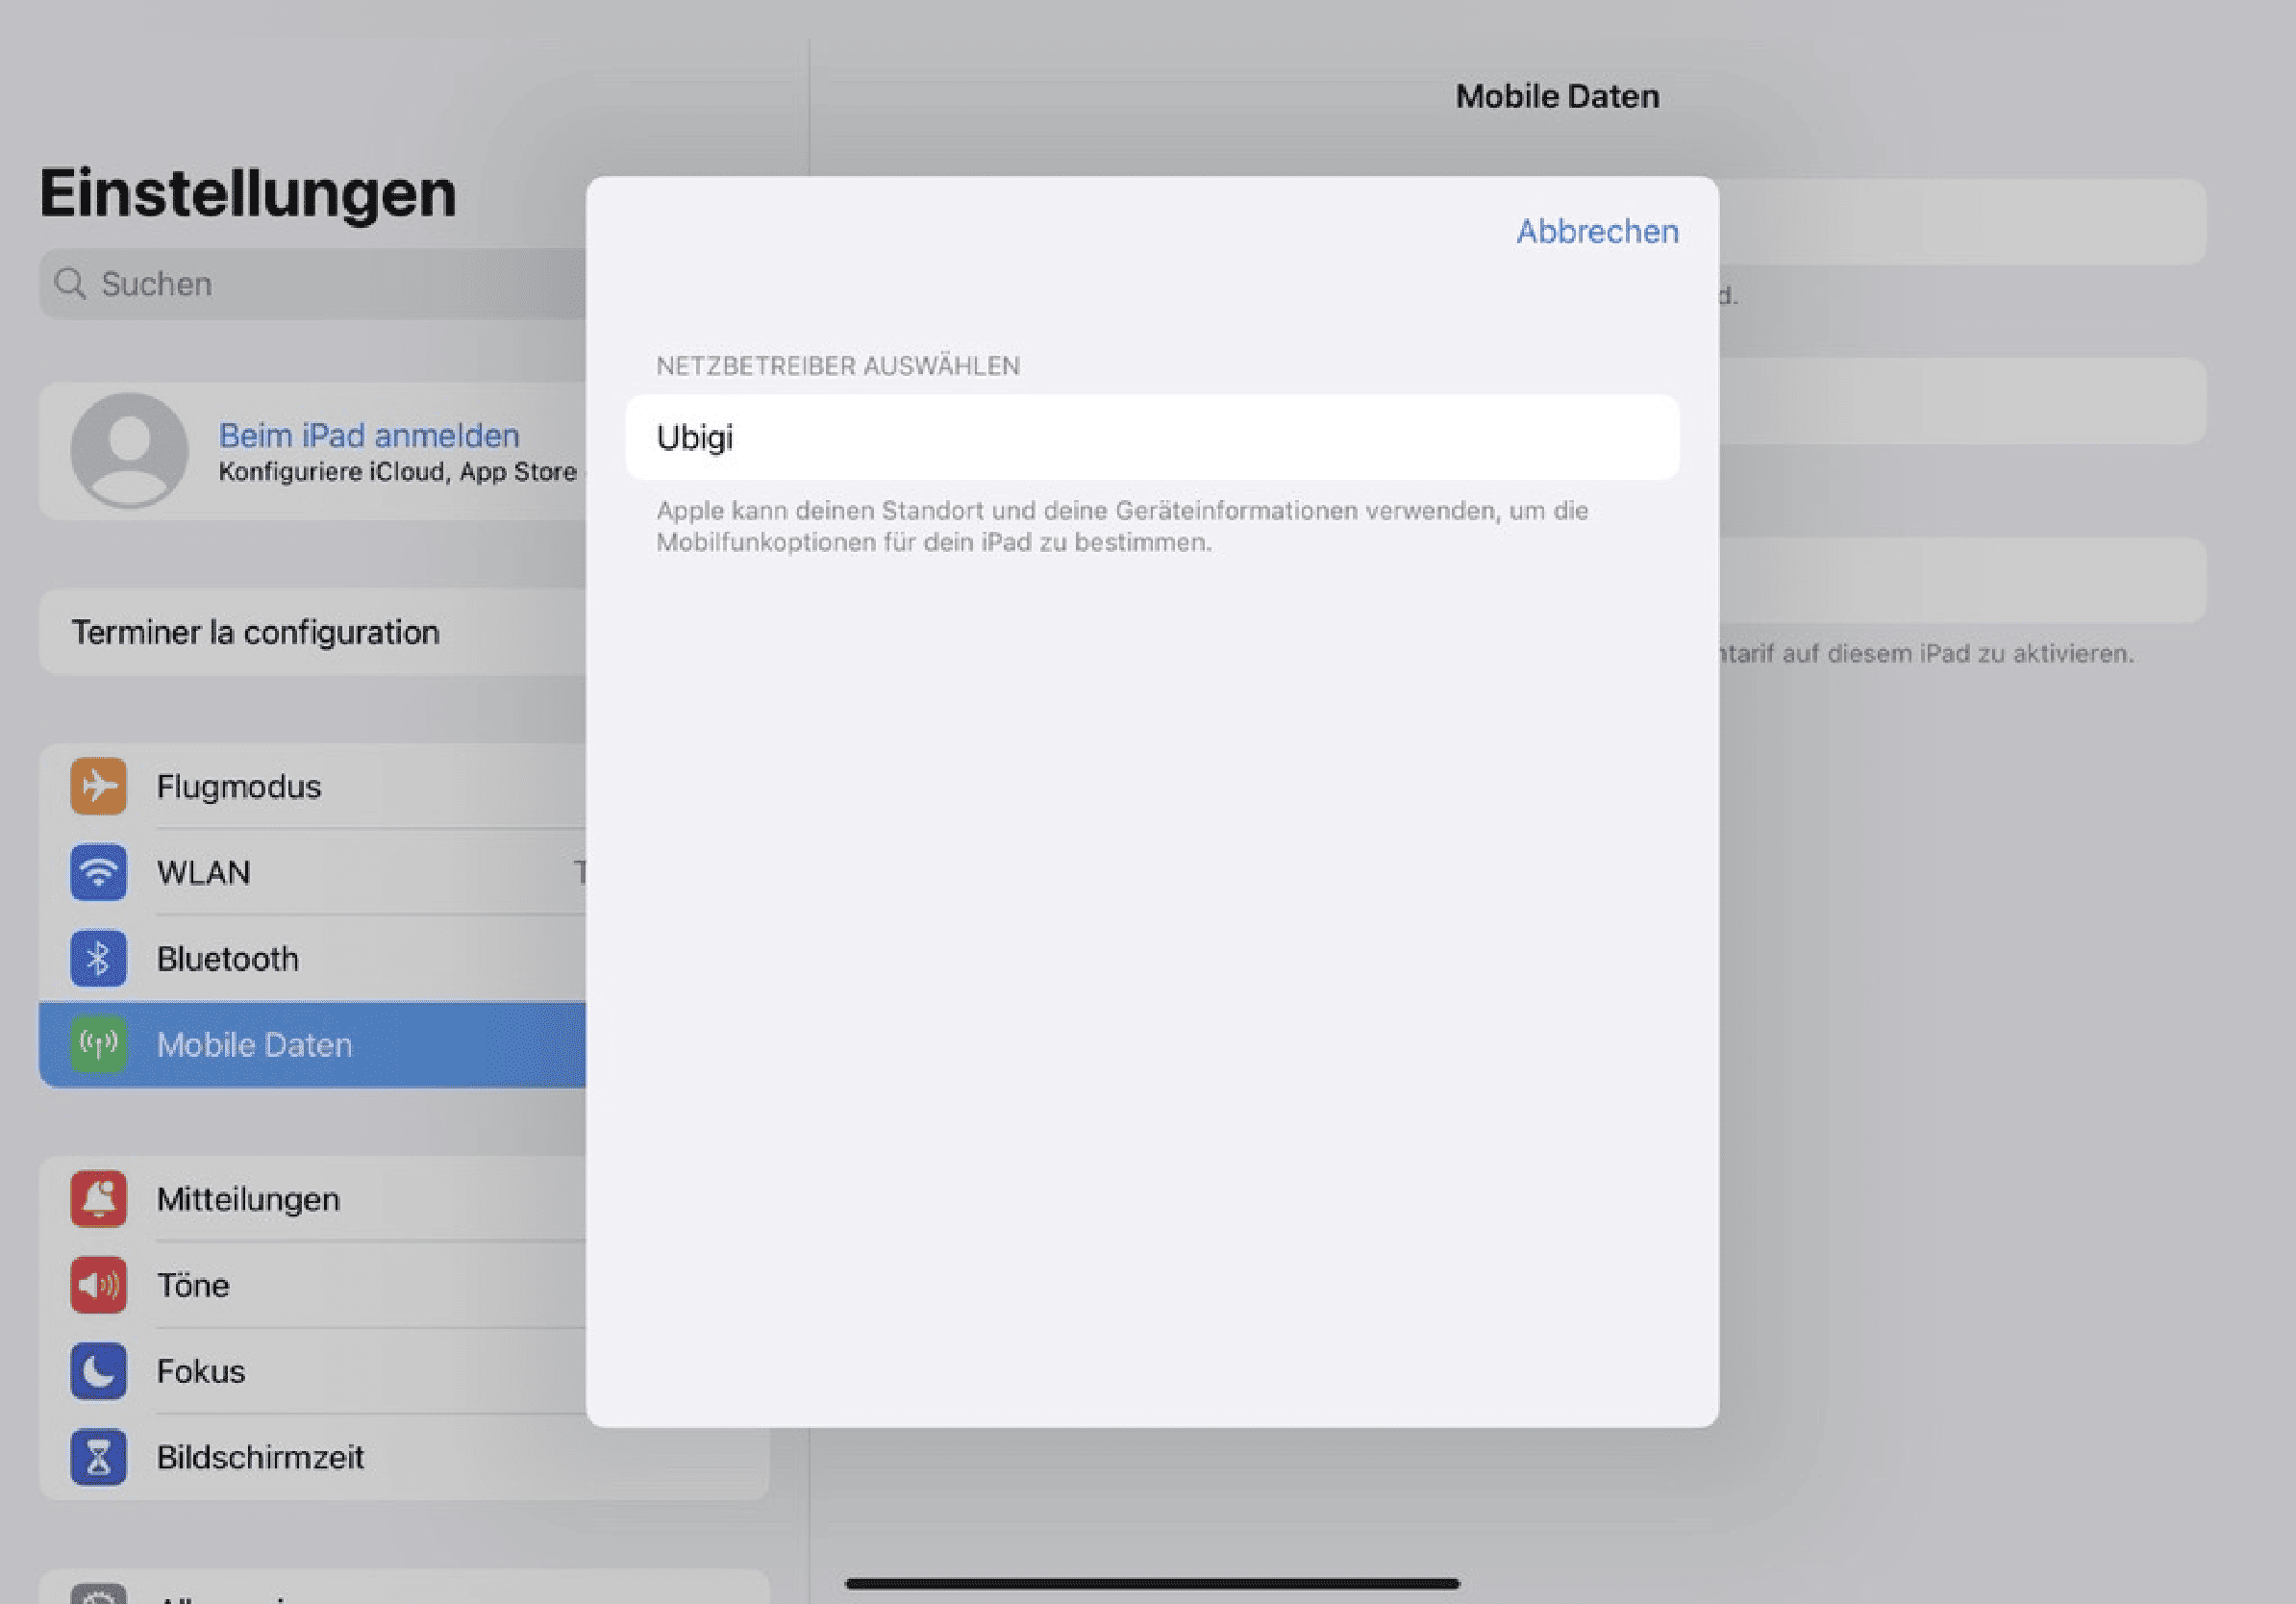Tap Abbrechen to cancel carrier selection
Viewport: 2296px width, 1604px height.
(x=1597, y=231)
